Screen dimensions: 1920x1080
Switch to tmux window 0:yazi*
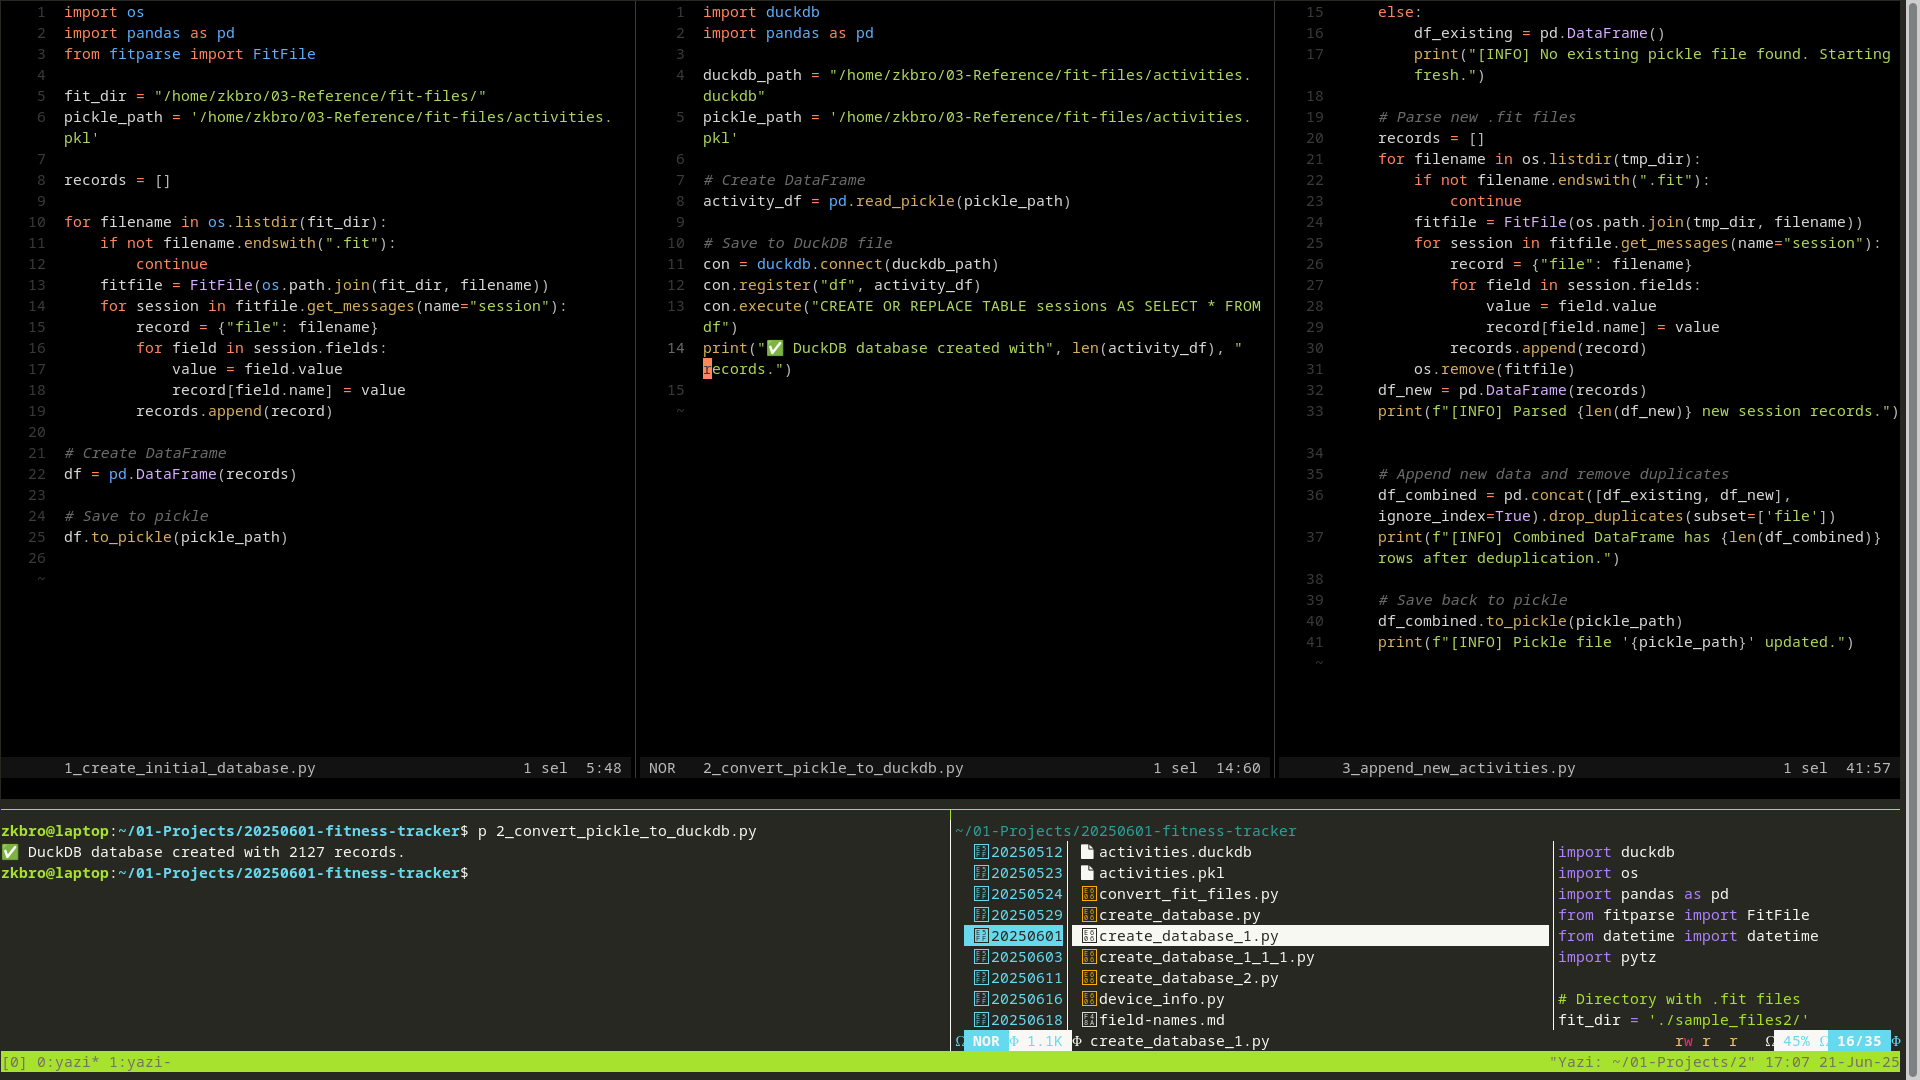click(68, 1062)
